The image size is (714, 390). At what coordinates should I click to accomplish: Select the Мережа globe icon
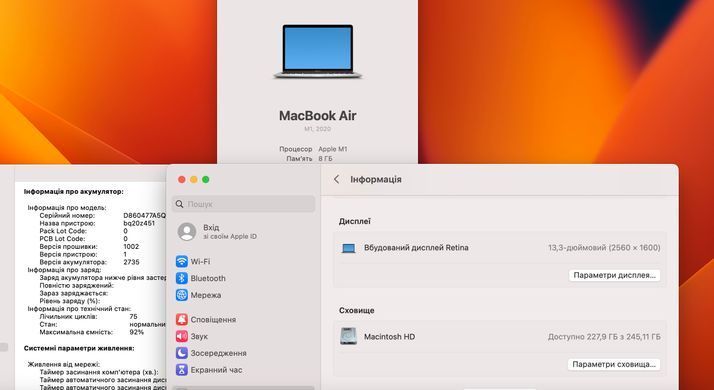(x=182, y=295)
